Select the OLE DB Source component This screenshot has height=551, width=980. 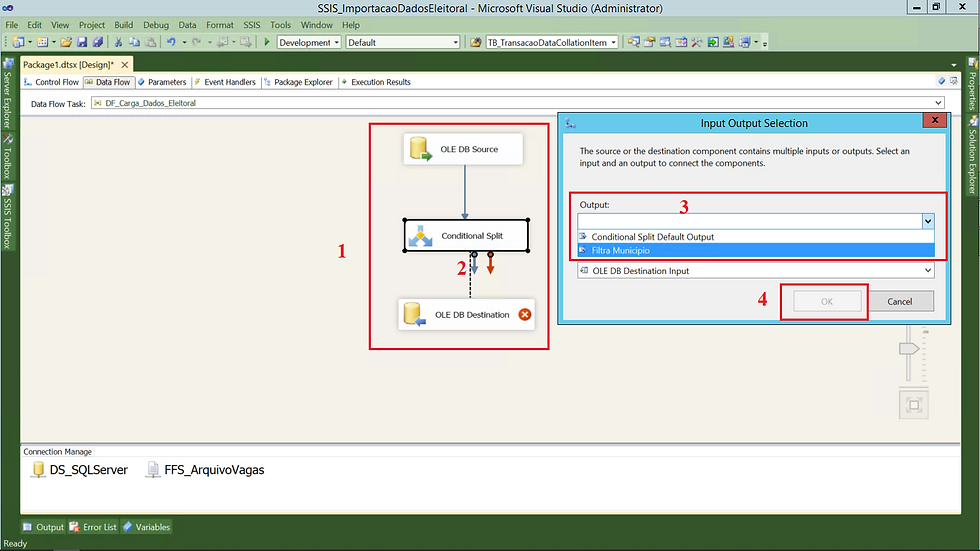463,149
